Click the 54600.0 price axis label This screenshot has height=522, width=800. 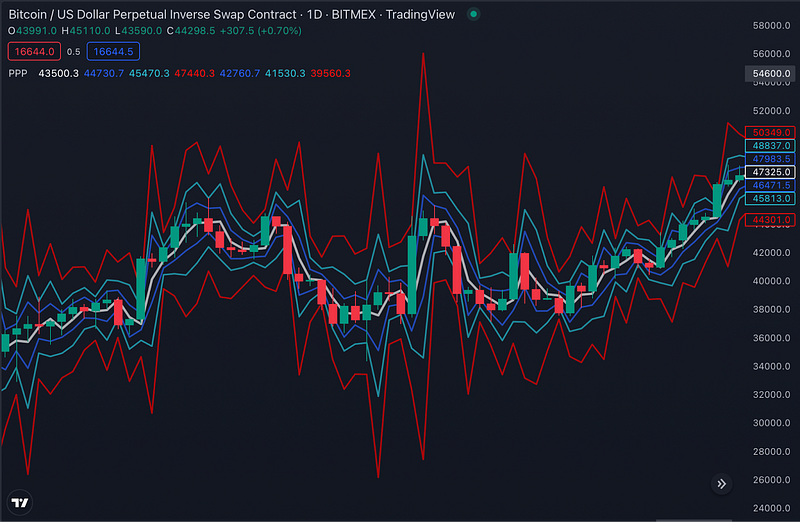(771, 73)
